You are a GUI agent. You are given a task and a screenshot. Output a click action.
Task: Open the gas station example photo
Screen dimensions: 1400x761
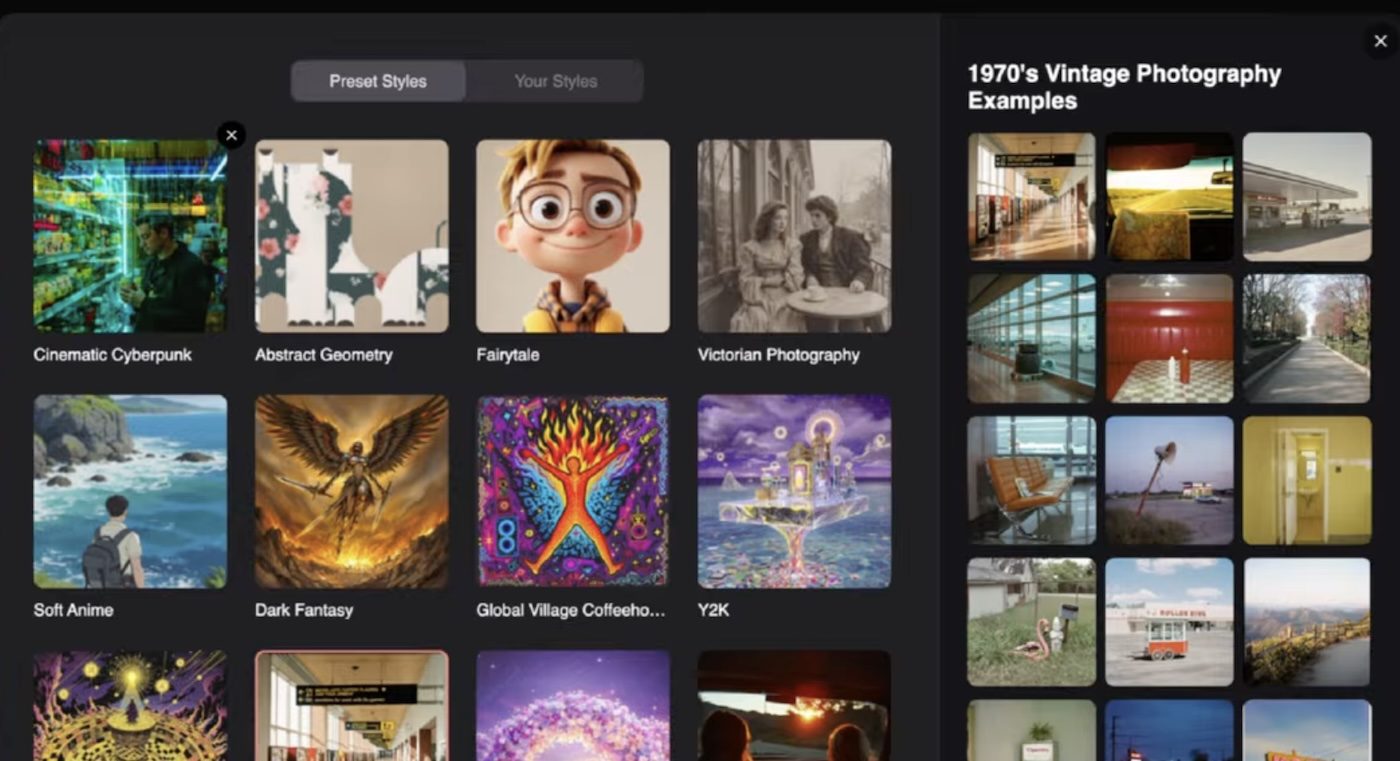1306,197
